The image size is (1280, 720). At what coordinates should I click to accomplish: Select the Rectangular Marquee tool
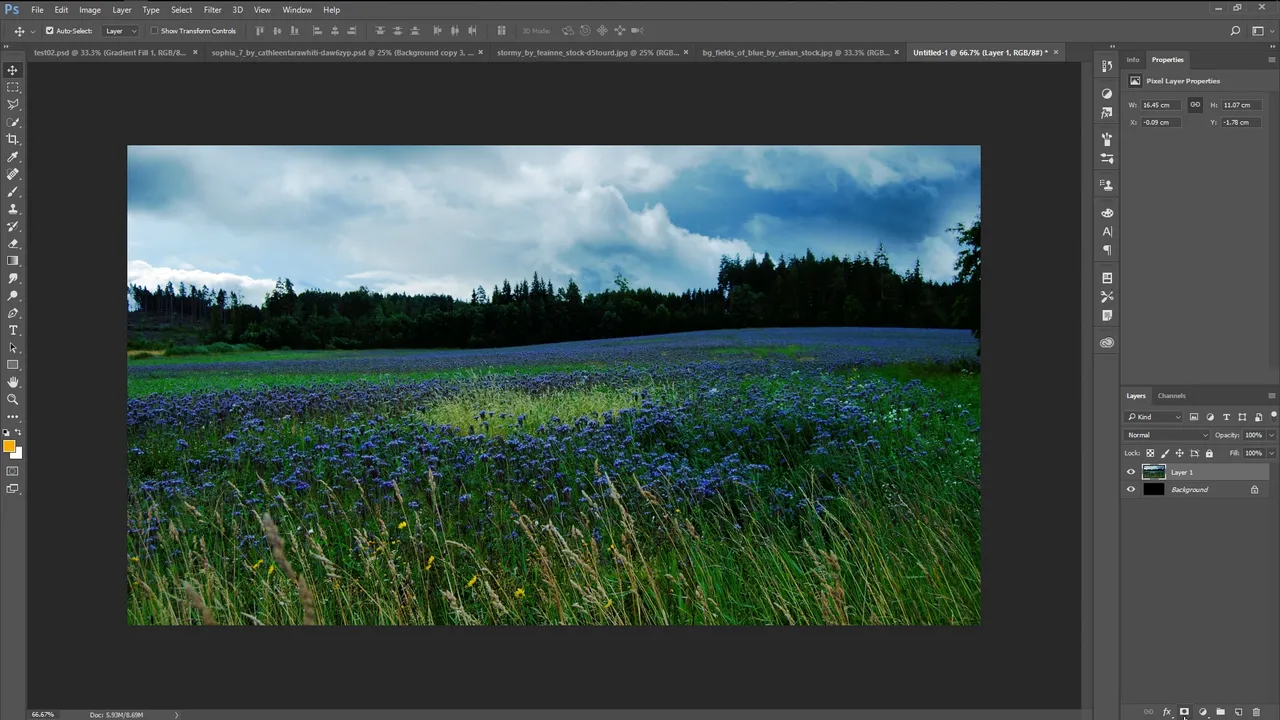13,87
